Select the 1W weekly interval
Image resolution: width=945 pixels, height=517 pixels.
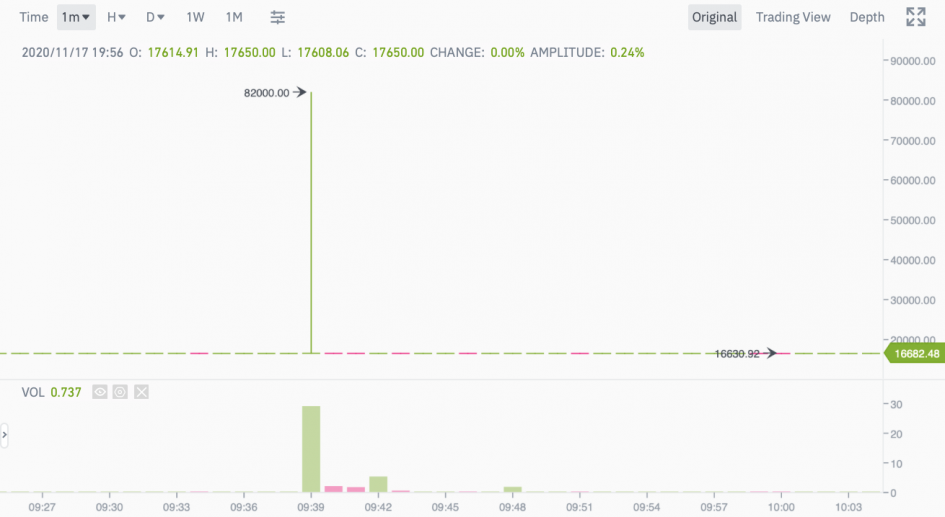pyautogui.click(x=195, y=17)
